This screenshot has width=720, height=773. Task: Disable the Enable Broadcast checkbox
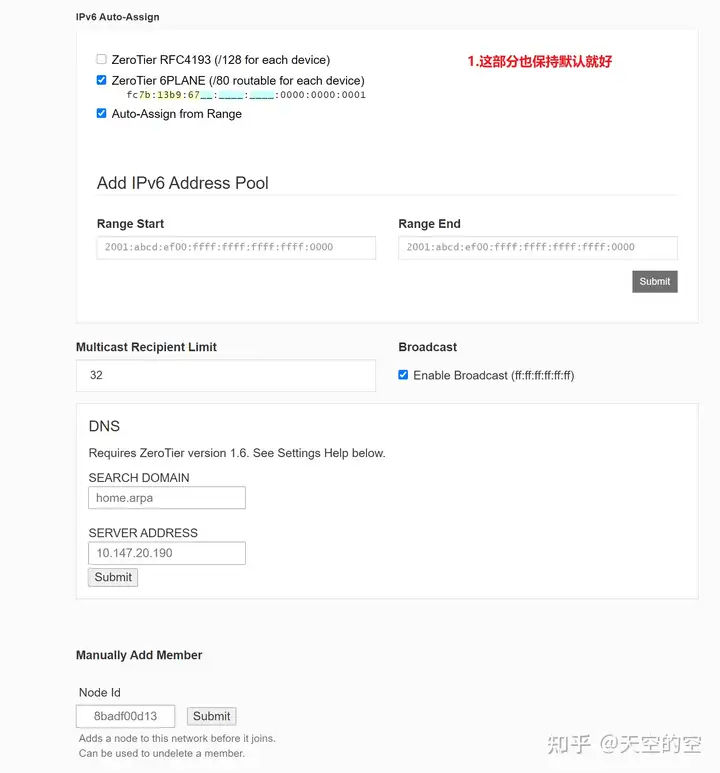(x=403, y=375)
